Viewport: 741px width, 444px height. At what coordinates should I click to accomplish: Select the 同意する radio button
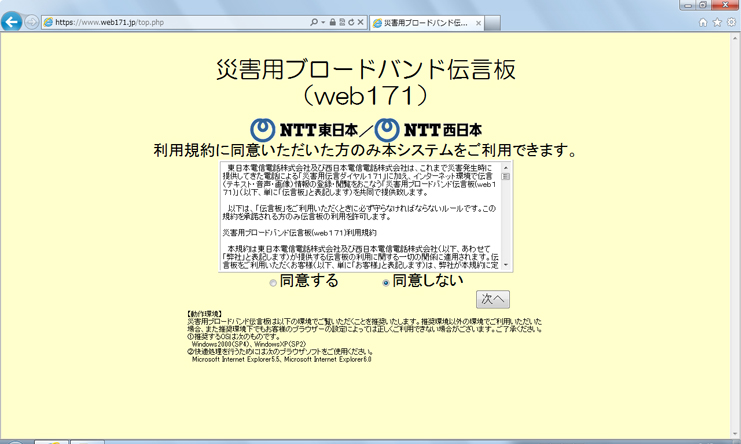[x=273, y=283]
